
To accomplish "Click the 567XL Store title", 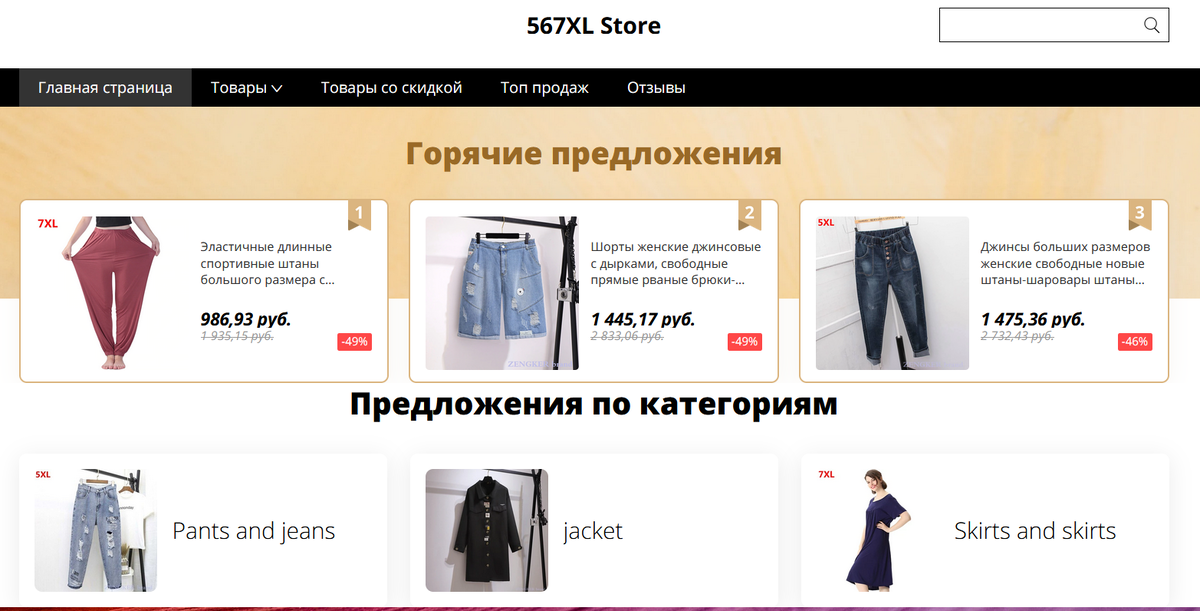I will click(x=594, y=26).
